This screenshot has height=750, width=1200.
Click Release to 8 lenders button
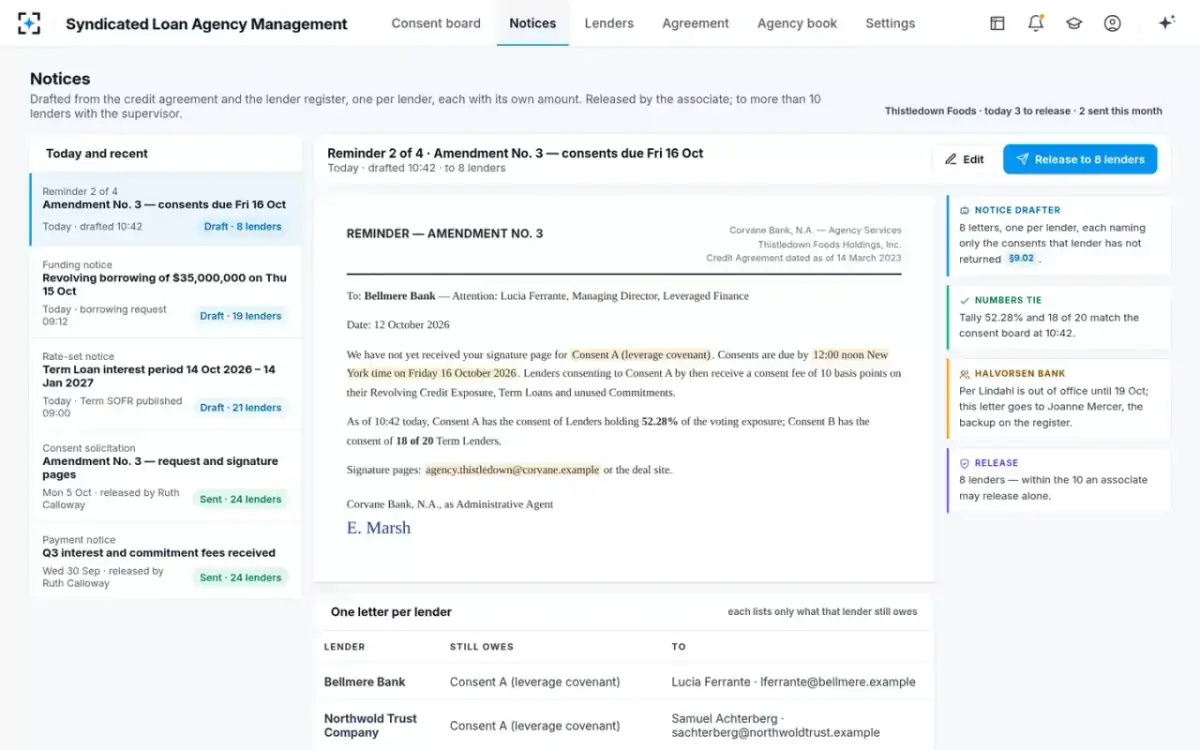[1080, 159]
